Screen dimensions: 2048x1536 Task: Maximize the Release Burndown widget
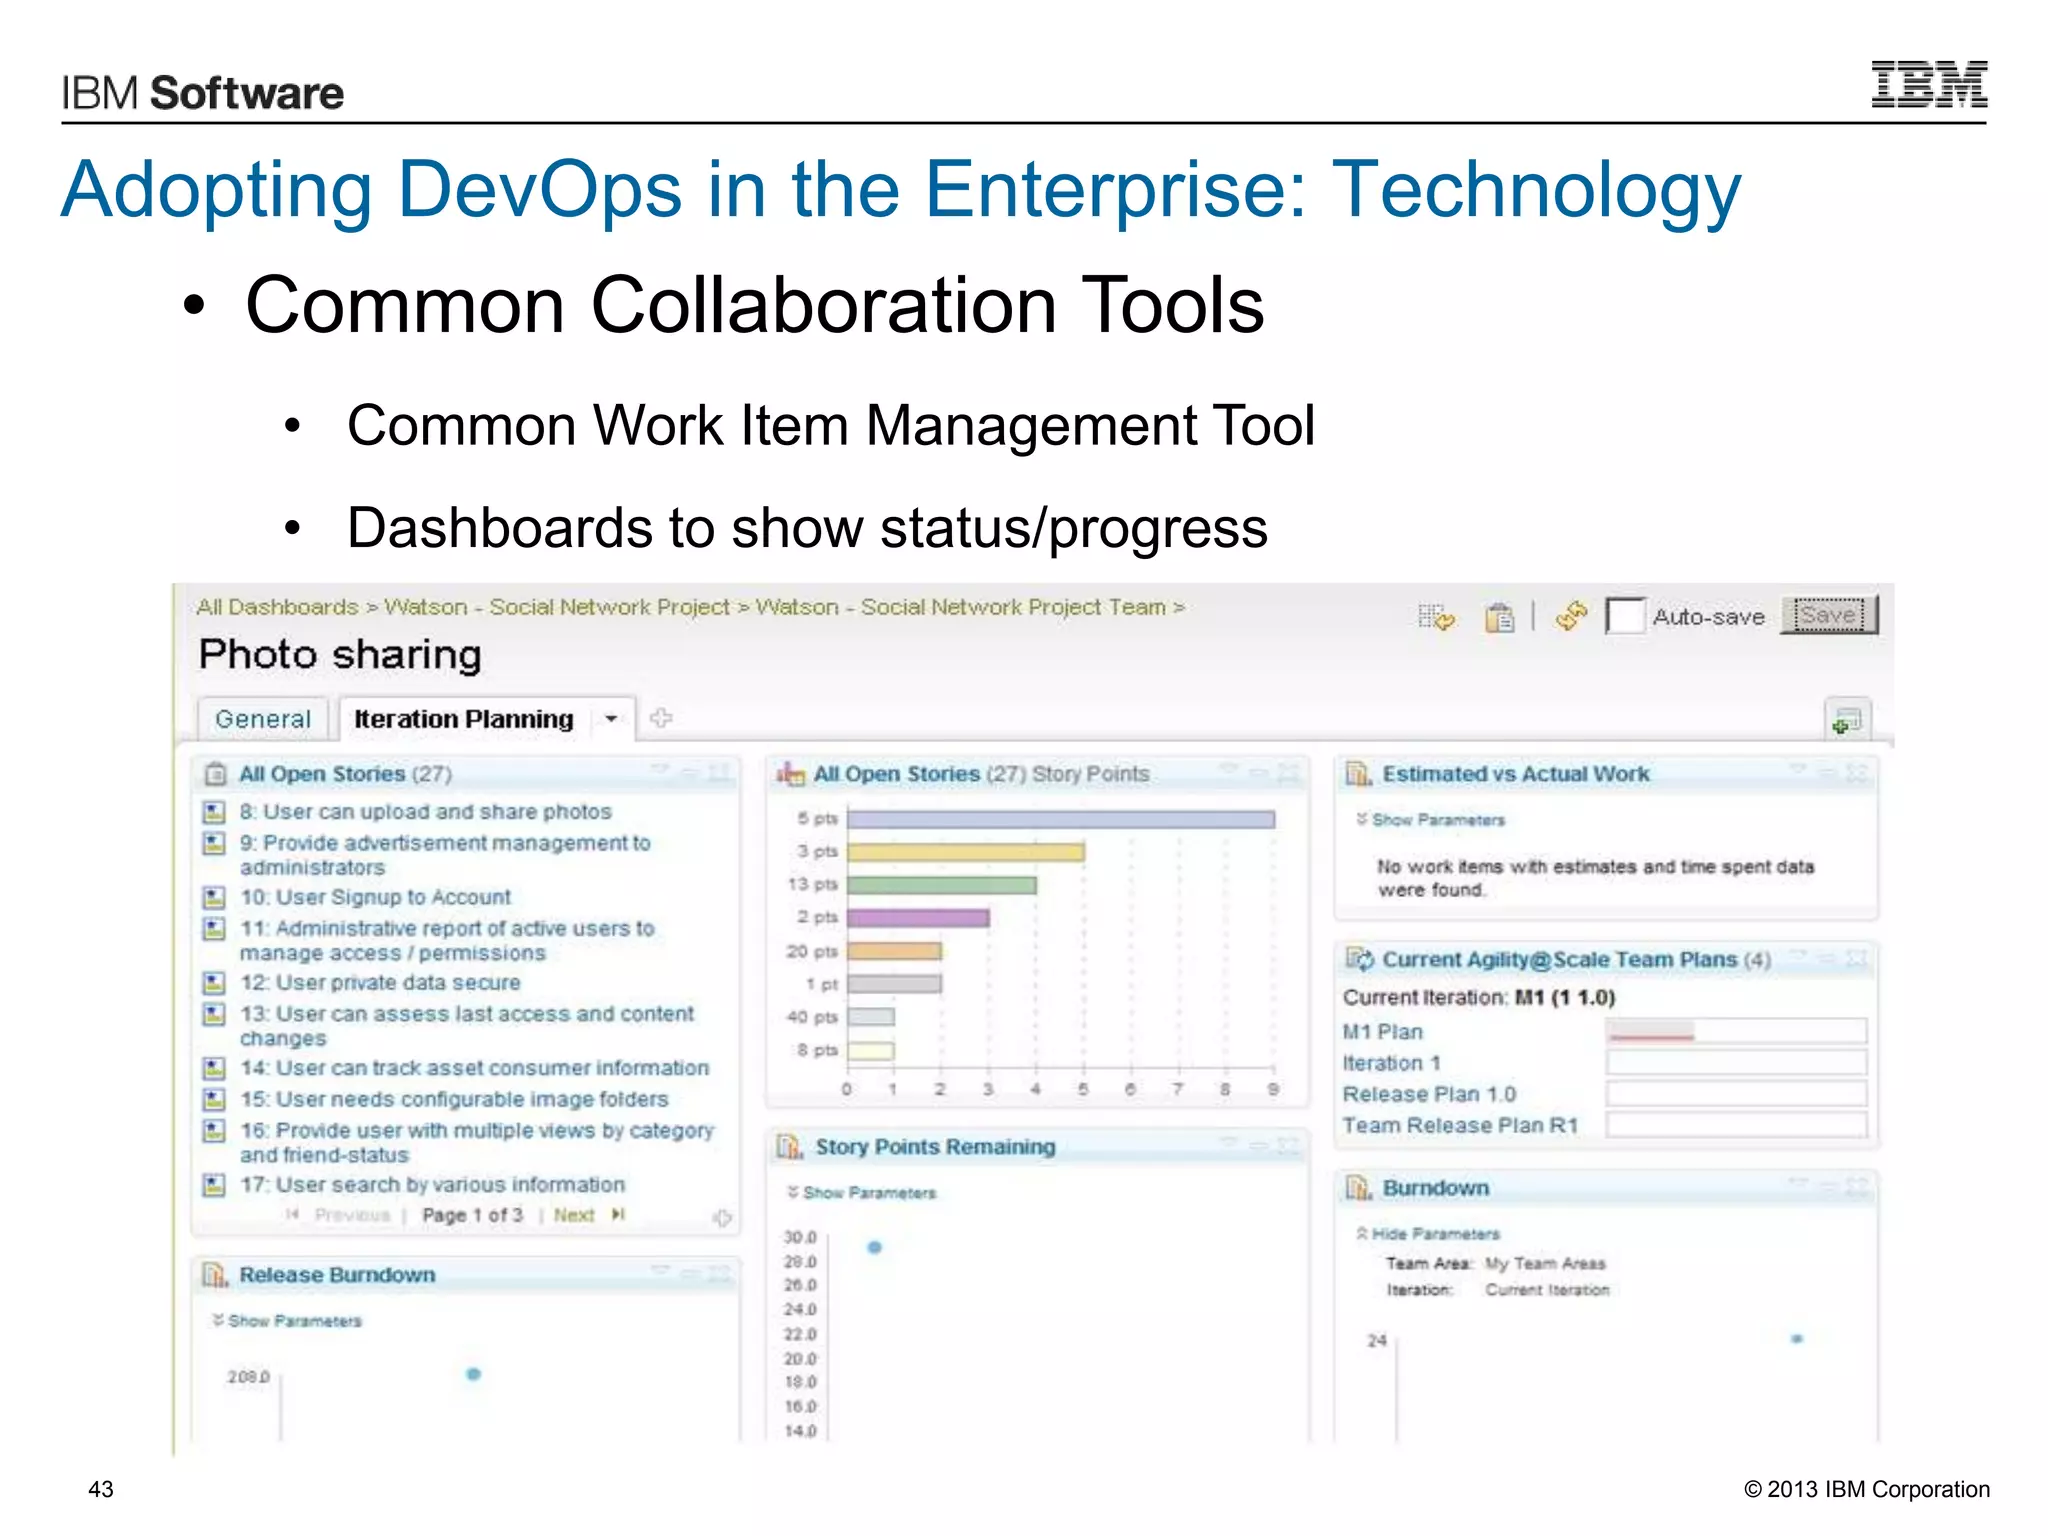tap(719, 1273)
